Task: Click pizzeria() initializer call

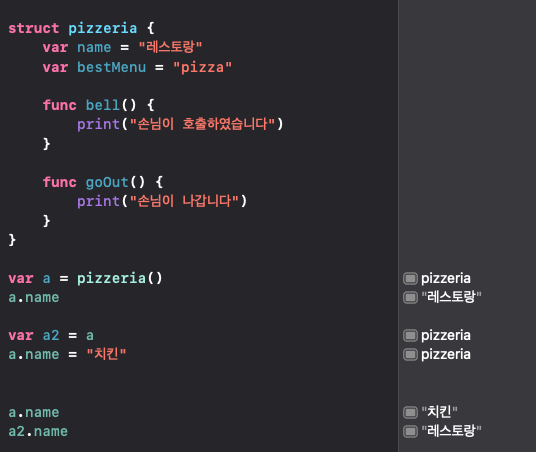Action: pos(120,279)
